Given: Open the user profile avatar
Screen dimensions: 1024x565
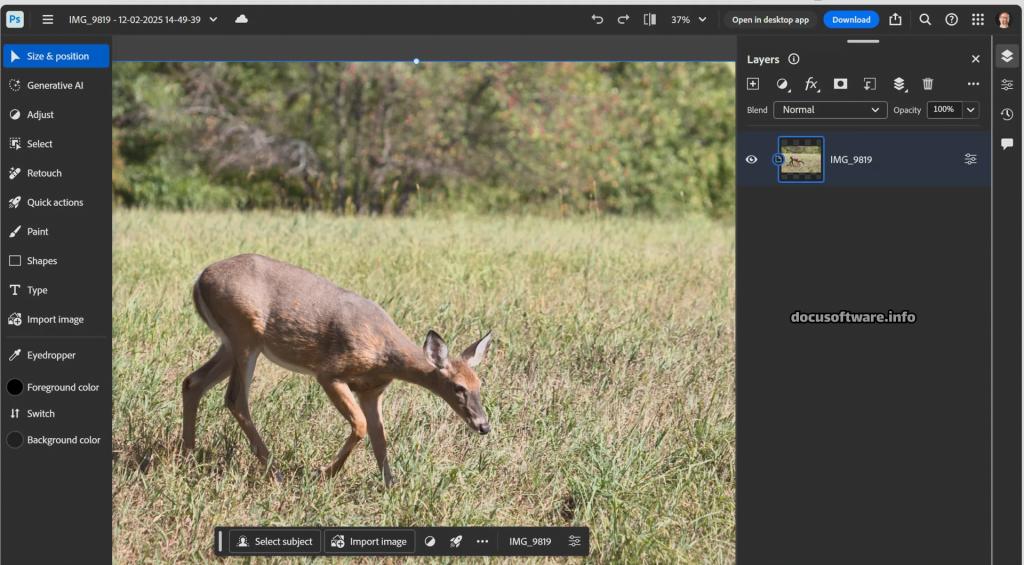Looking at the screenshot, I should (x=1004, y=20).
